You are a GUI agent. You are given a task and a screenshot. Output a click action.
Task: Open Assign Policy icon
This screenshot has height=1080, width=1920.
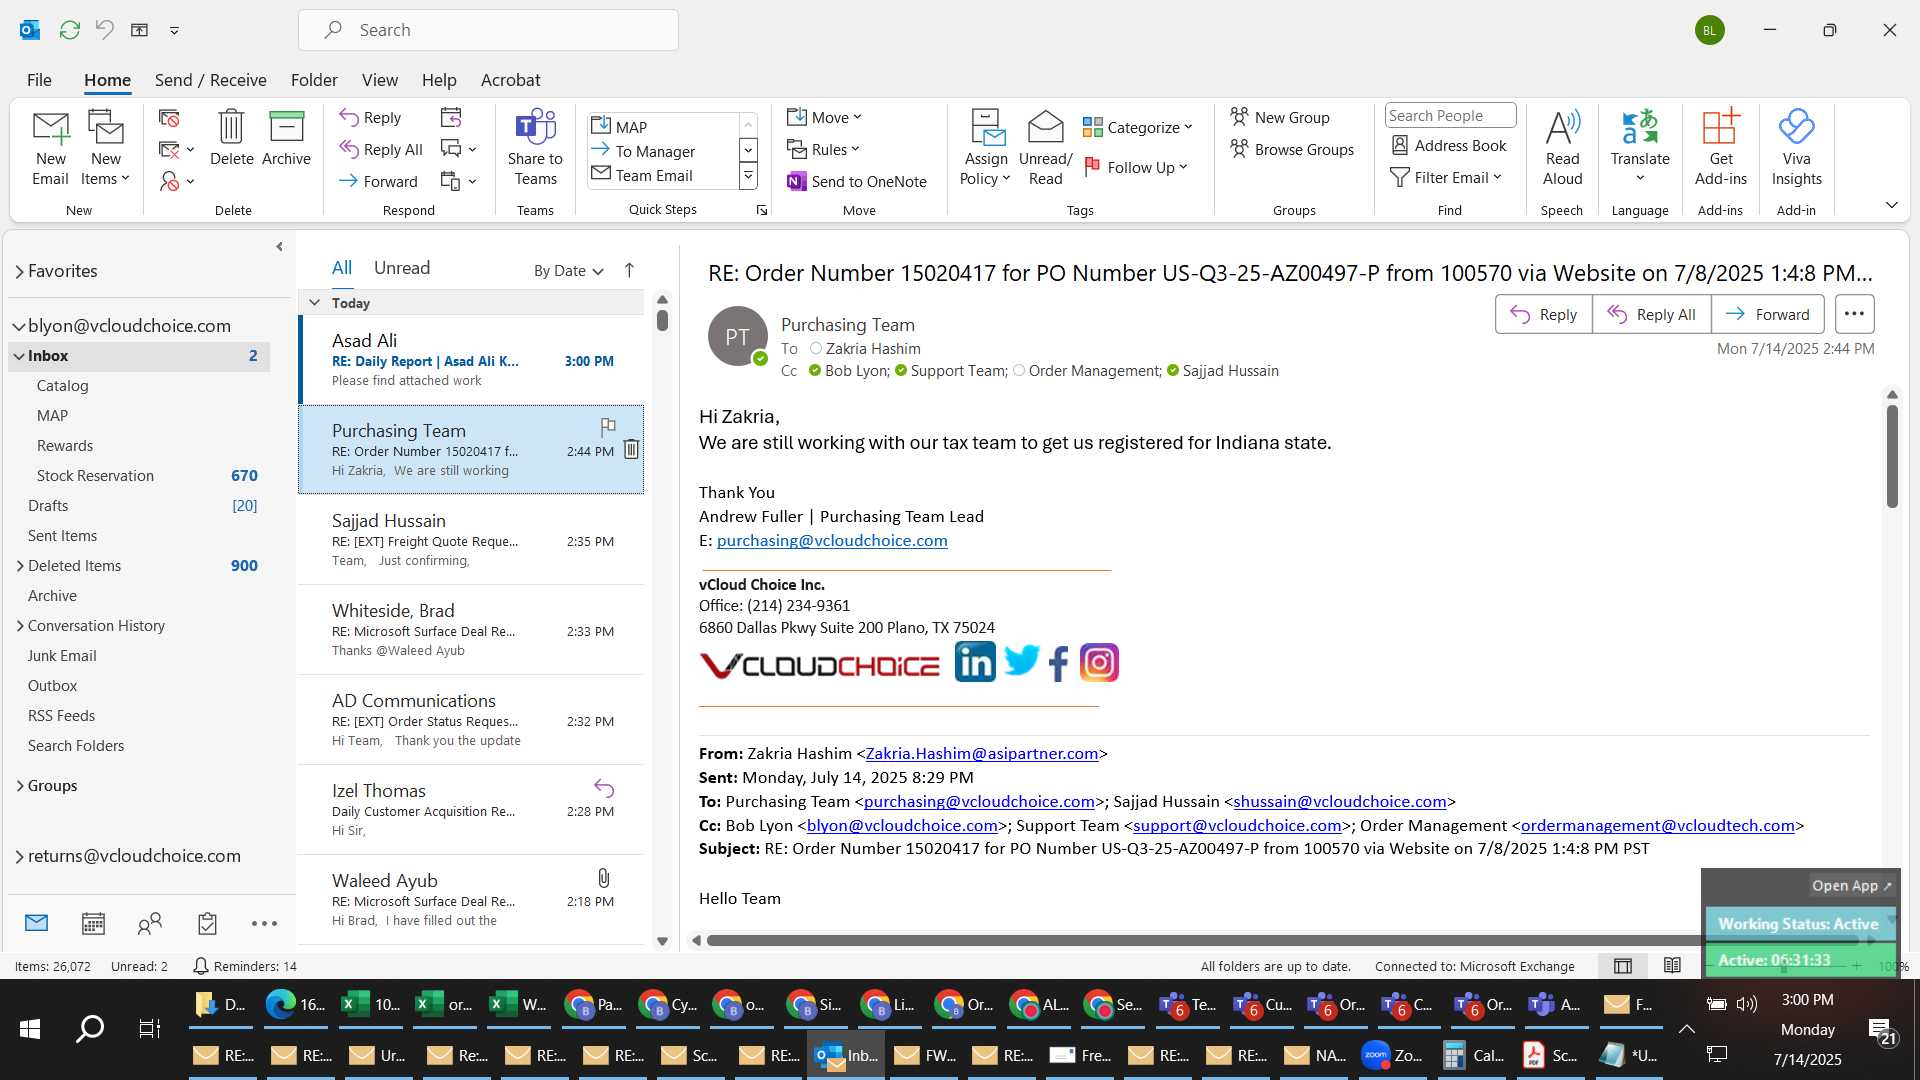pos(986,148)
